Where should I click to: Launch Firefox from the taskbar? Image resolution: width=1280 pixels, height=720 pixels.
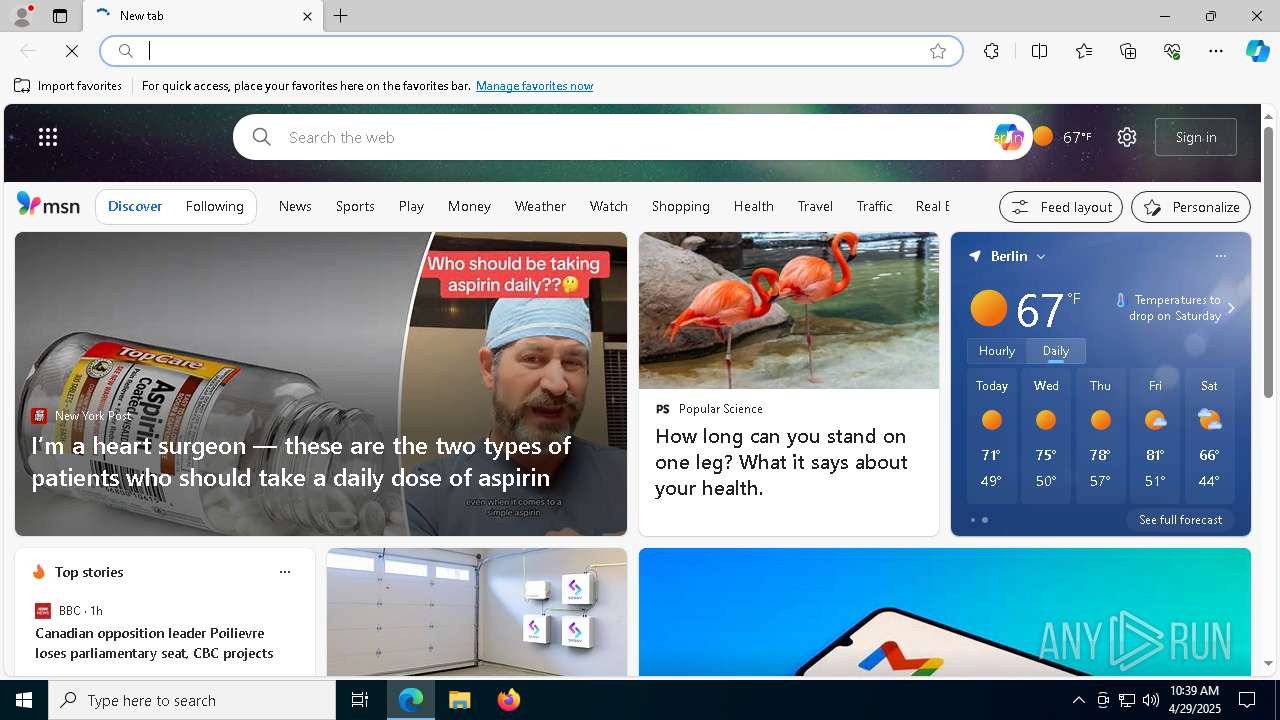tap(509, 700)
